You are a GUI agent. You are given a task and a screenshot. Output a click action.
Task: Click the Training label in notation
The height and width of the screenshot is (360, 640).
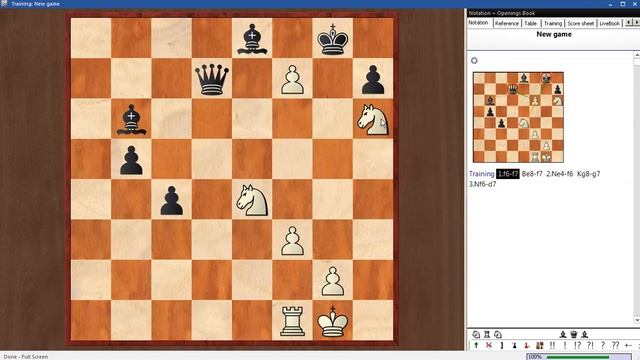482,174
